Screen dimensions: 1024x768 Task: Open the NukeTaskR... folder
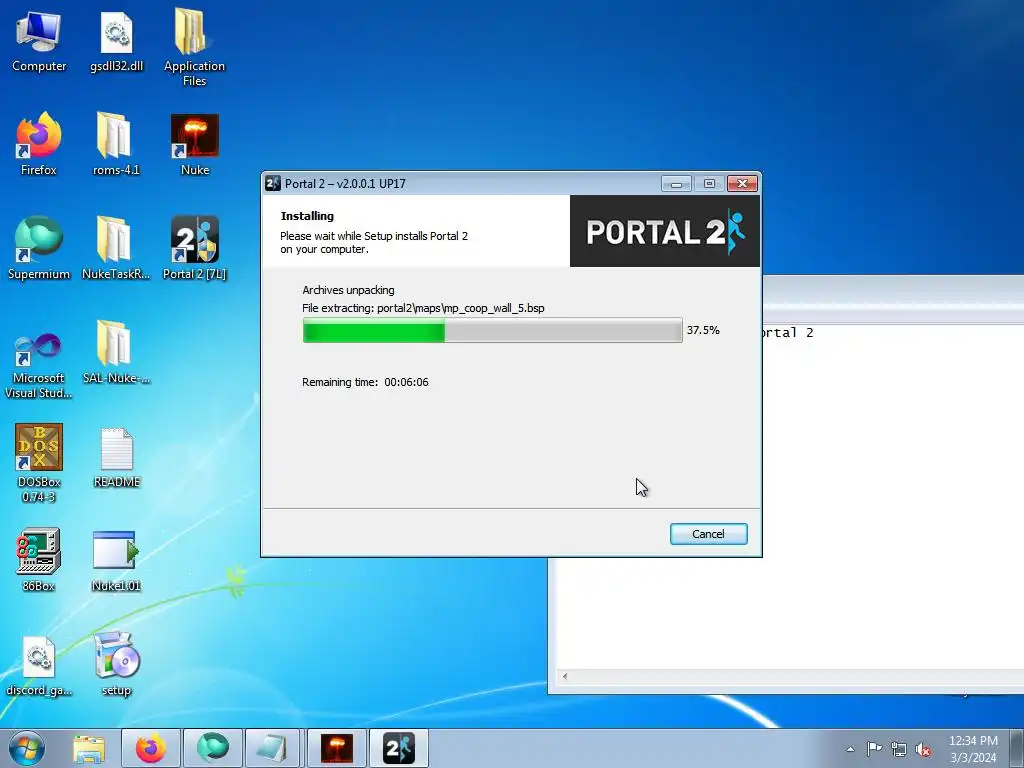(116, 248)
